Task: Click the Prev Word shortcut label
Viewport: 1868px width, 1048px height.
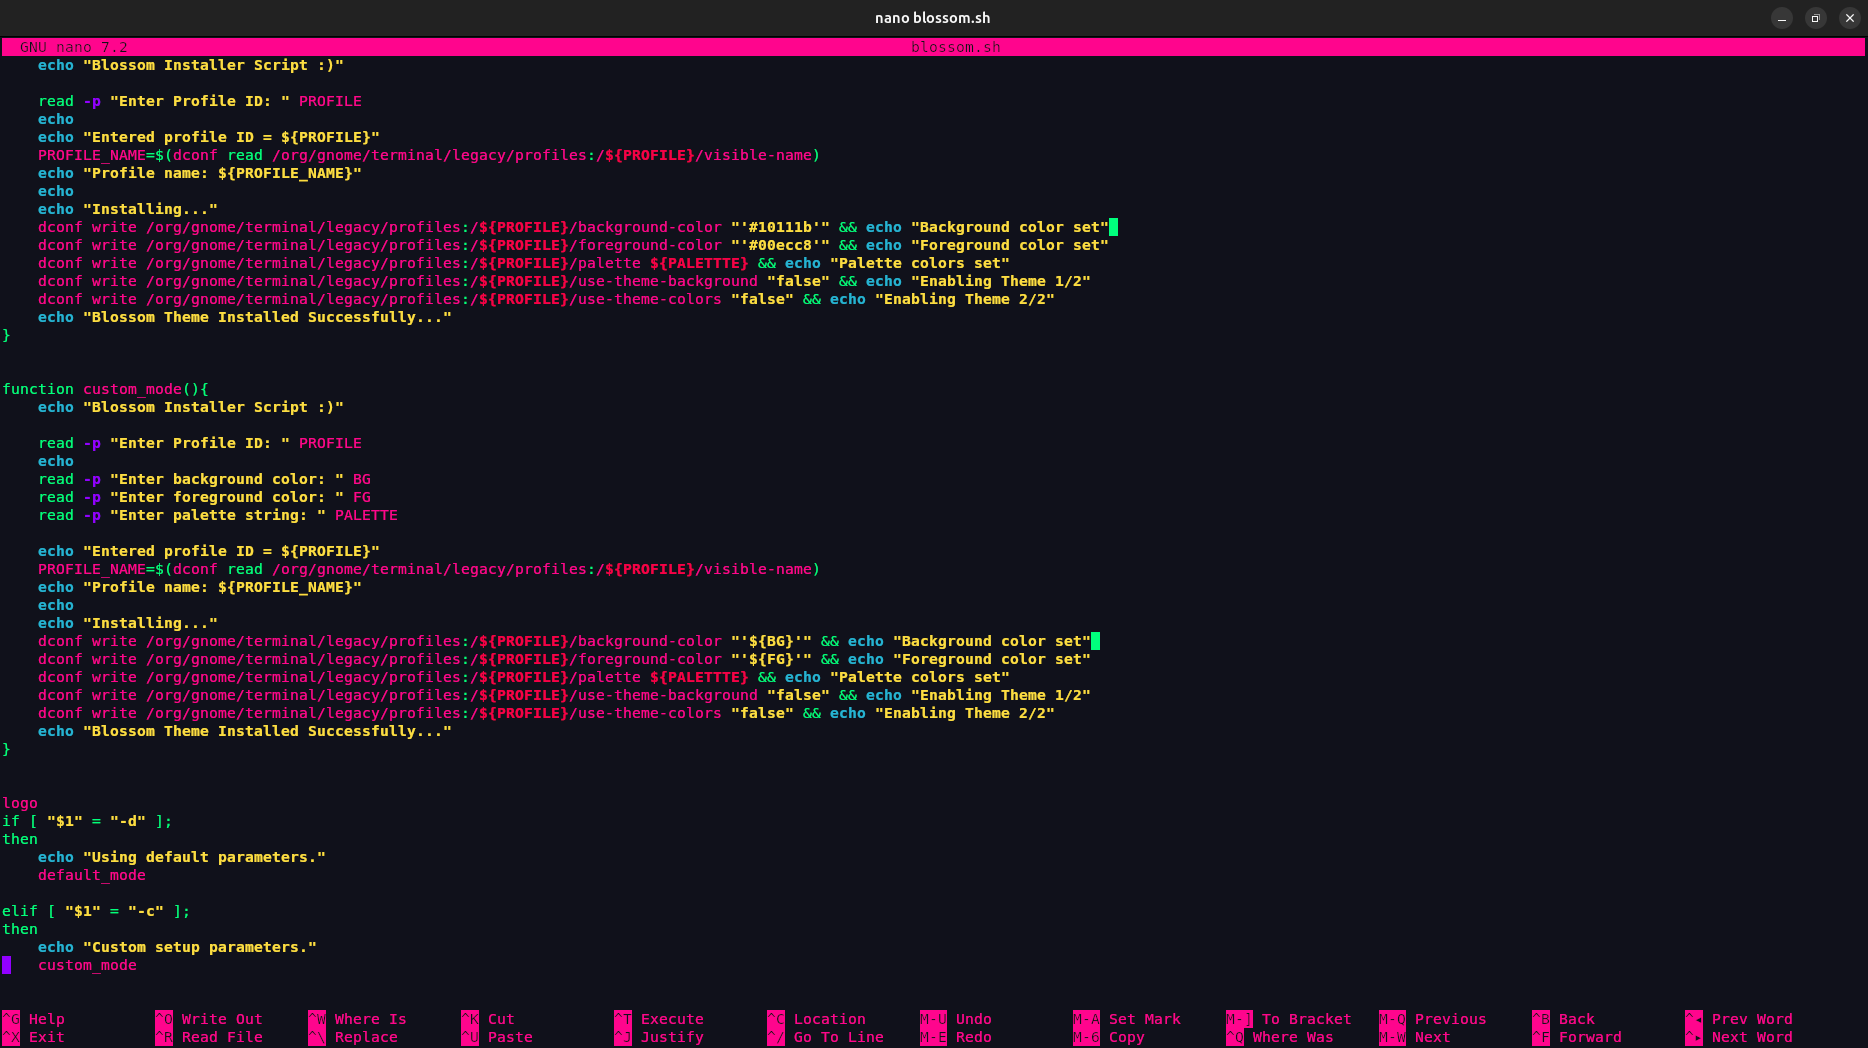Action: click(x=1752, y=1019)
